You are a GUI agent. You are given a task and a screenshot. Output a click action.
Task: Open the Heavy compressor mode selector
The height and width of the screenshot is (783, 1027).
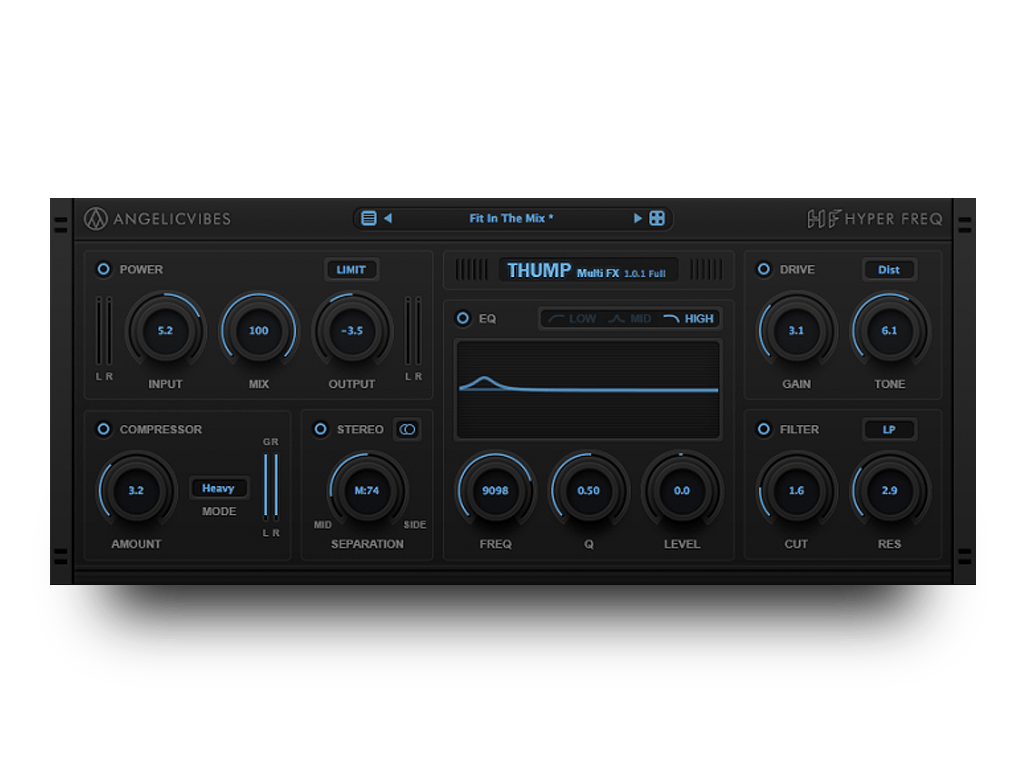(219, 488)
